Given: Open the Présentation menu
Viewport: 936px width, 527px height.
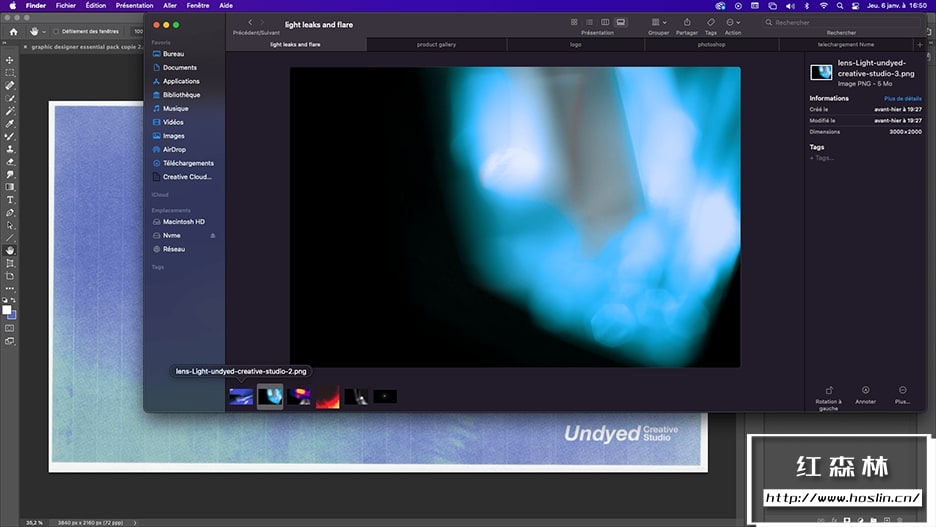Looking at the screenshot, I should point(134,5).
